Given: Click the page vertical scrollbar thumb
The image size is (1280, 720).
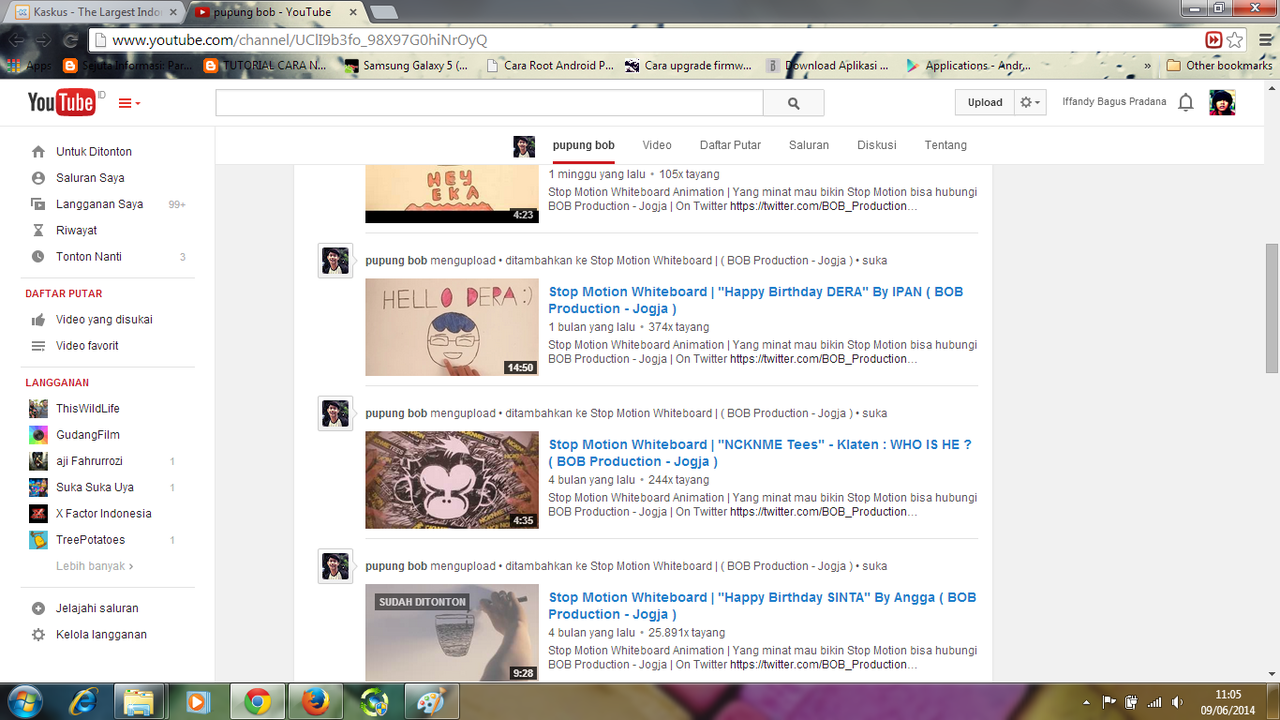Looking at the screenshot, I should click(1272, 308).
